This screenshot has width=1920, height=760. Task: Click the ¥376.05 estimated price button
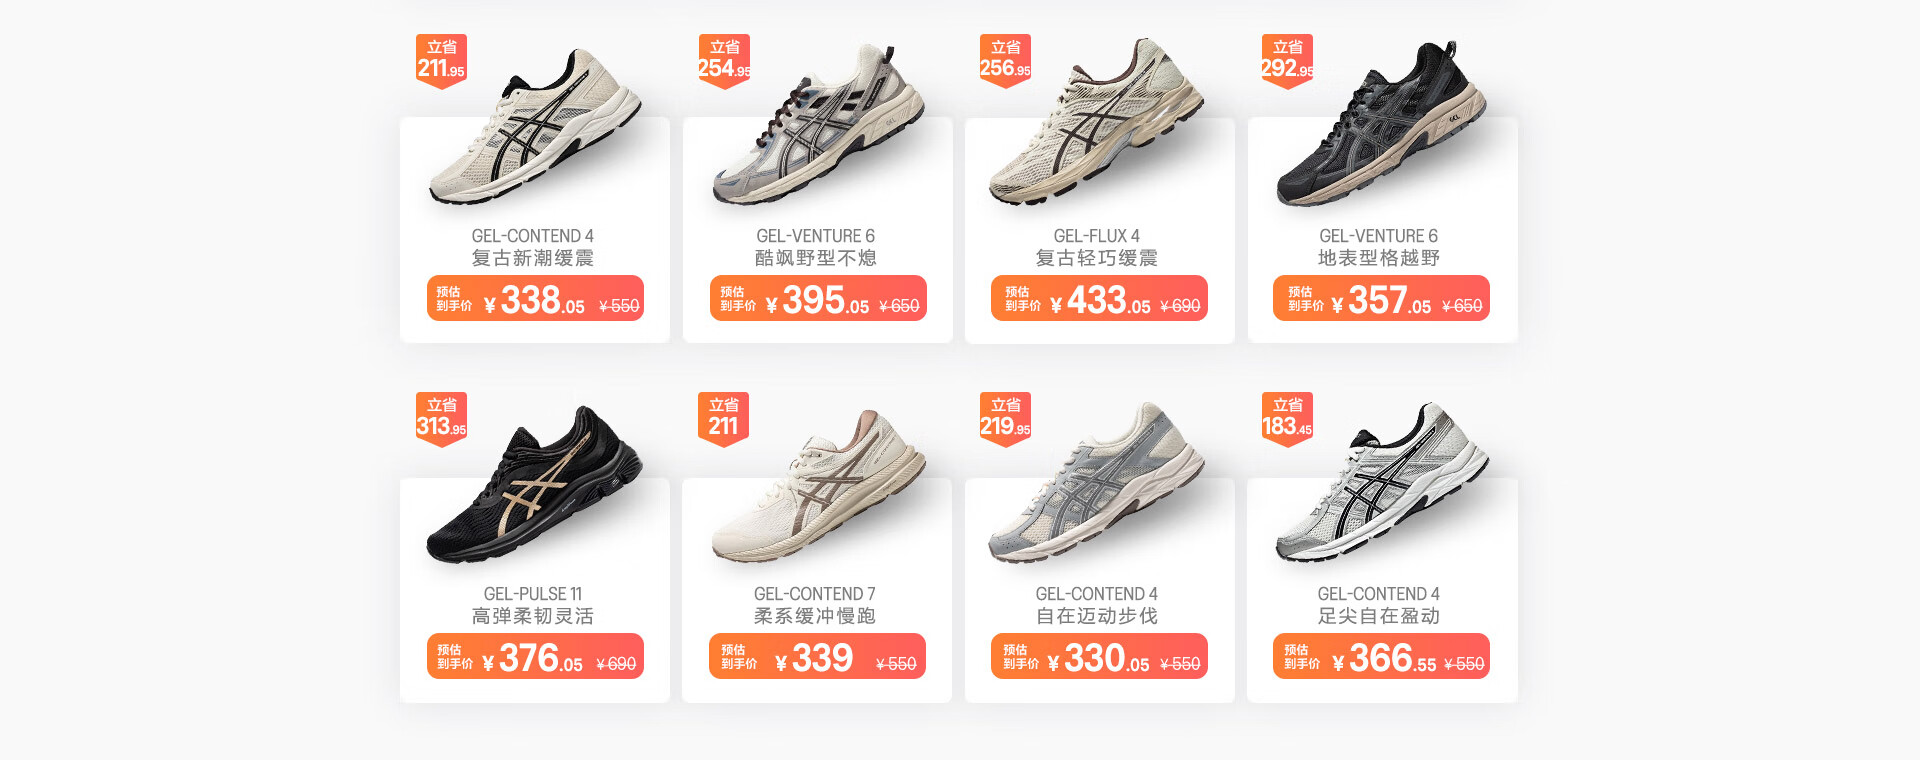535,656
